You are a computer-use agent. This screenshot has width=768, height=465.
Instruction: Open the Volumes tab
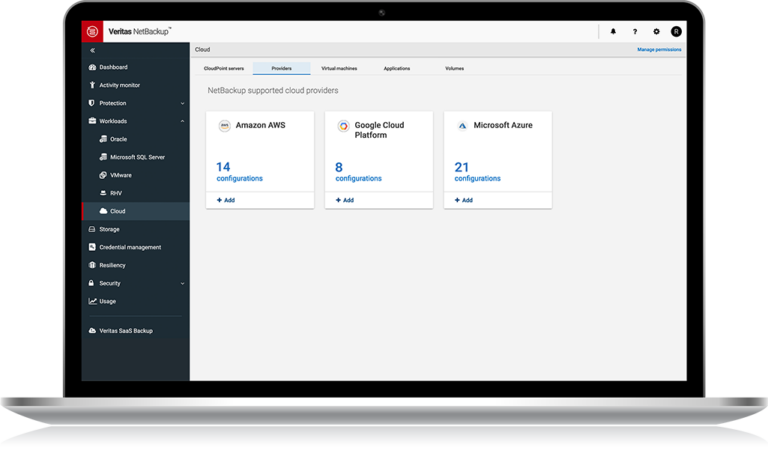point(454,68)
